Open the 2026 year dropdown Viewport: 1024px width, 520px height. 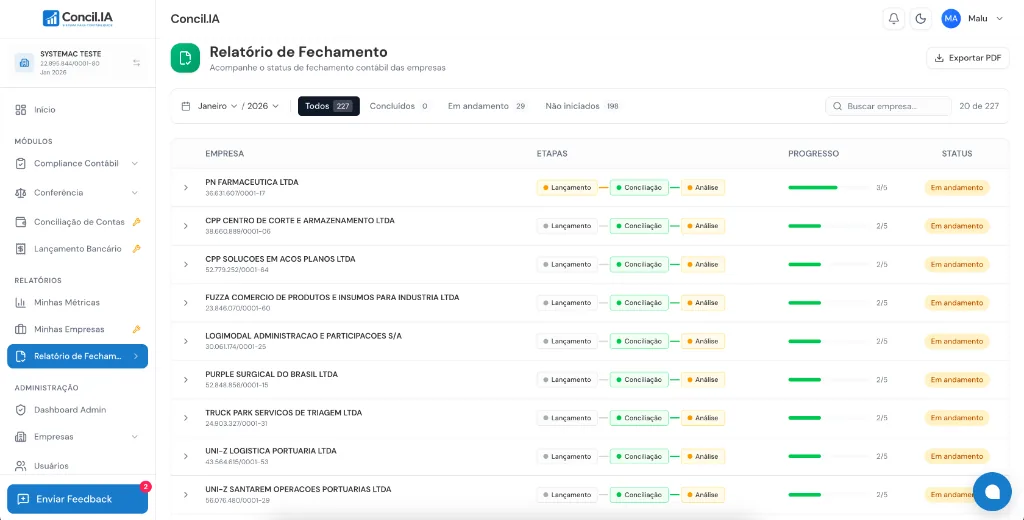pyautogui.click(x=263, y=106)
